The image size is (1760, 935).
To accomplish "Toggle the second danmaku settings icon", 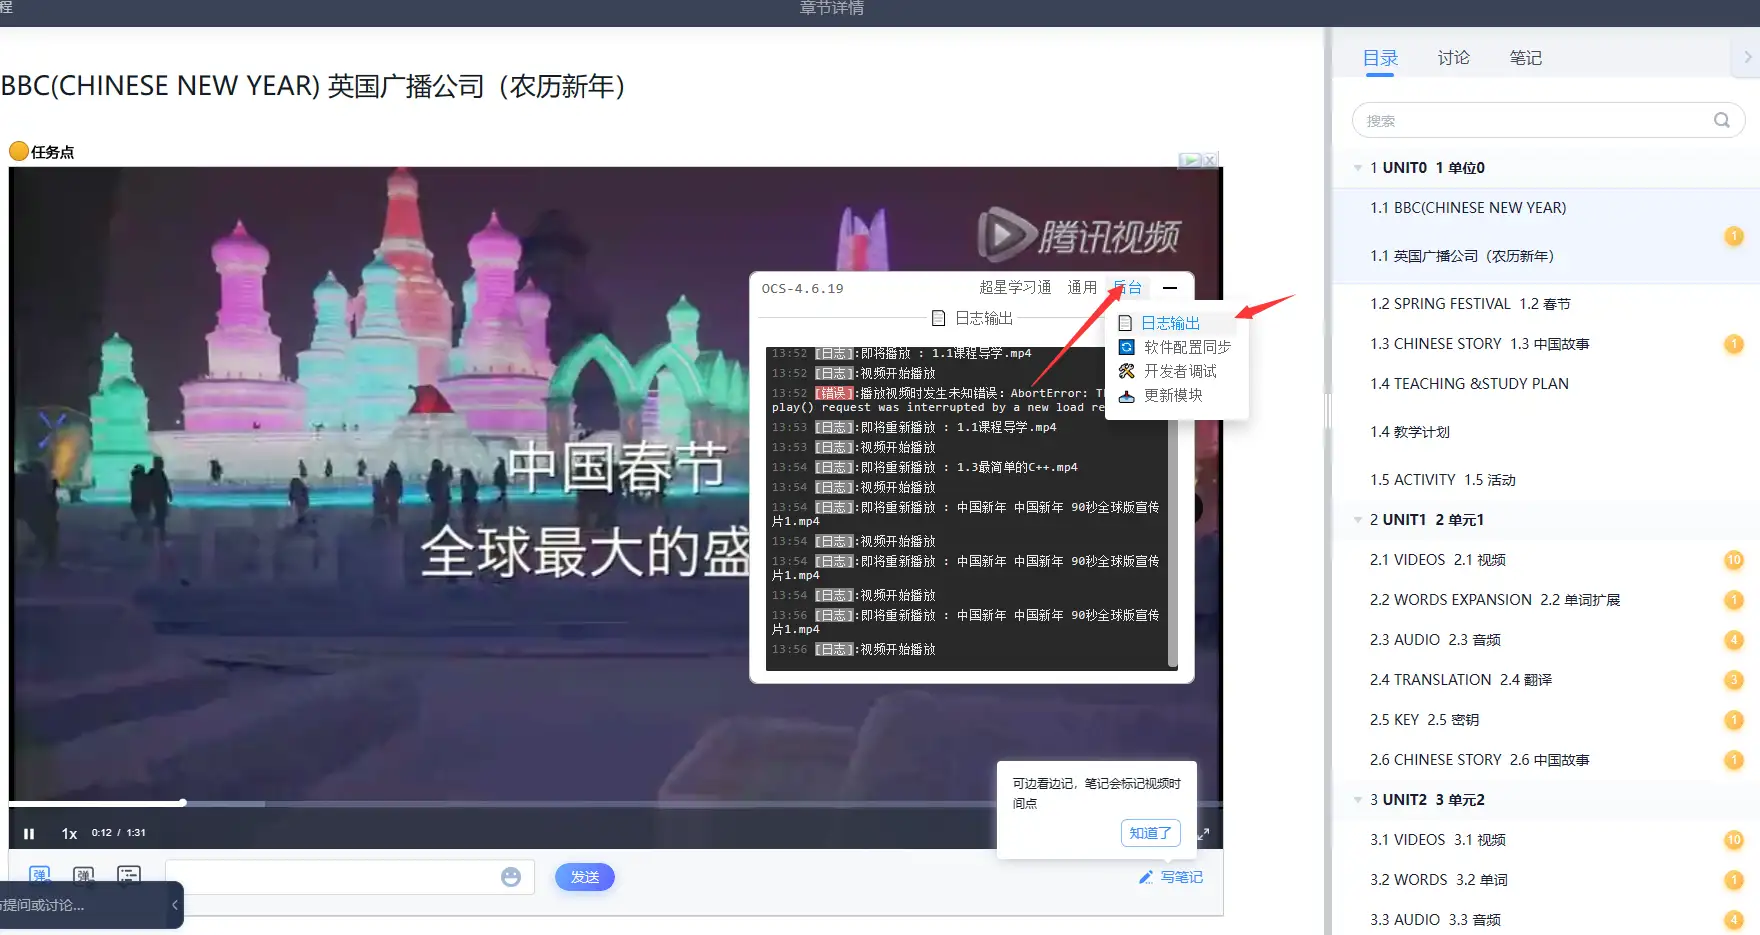I will click(84, 875).
